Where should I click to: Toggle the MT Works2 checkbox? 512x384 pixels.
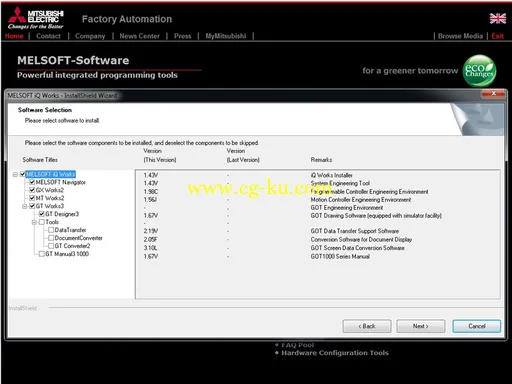tap(32, 198)
